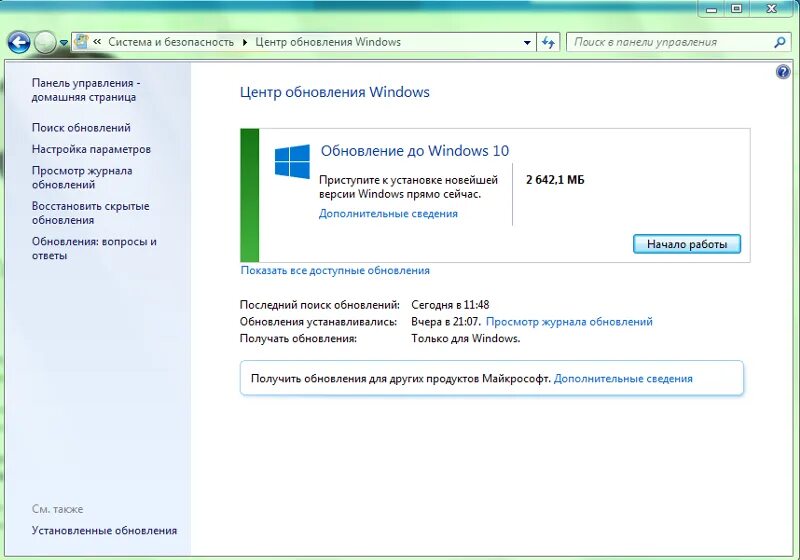Expand the address bar history dropdown

tap(527, 42)
